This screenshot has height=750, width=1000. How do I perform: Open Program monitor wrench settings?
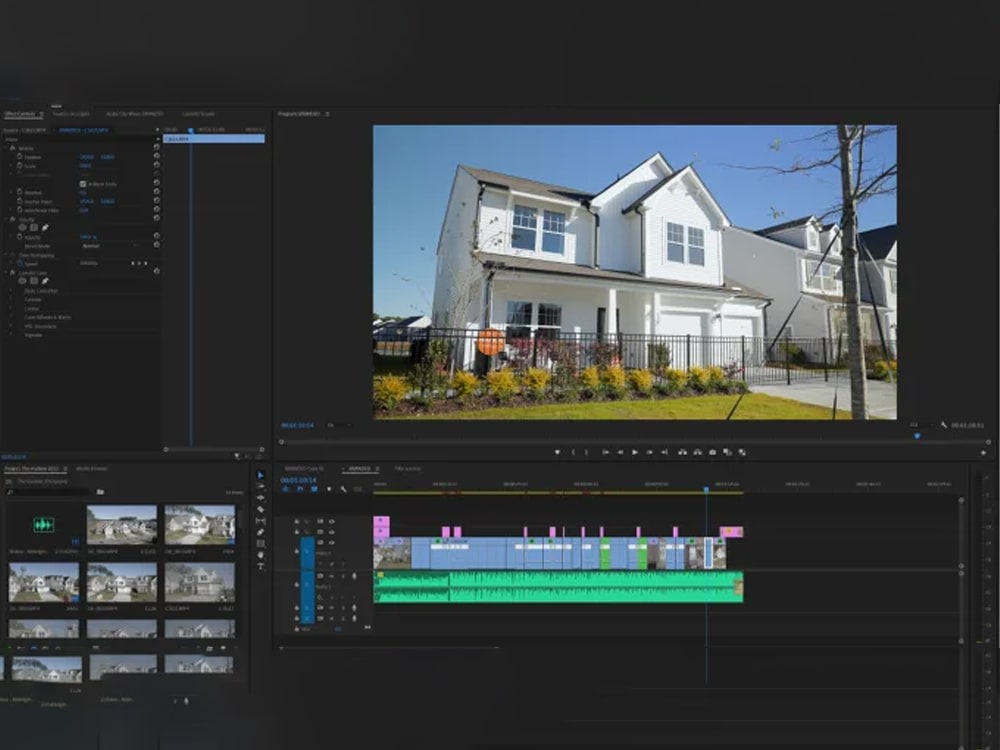943,425
